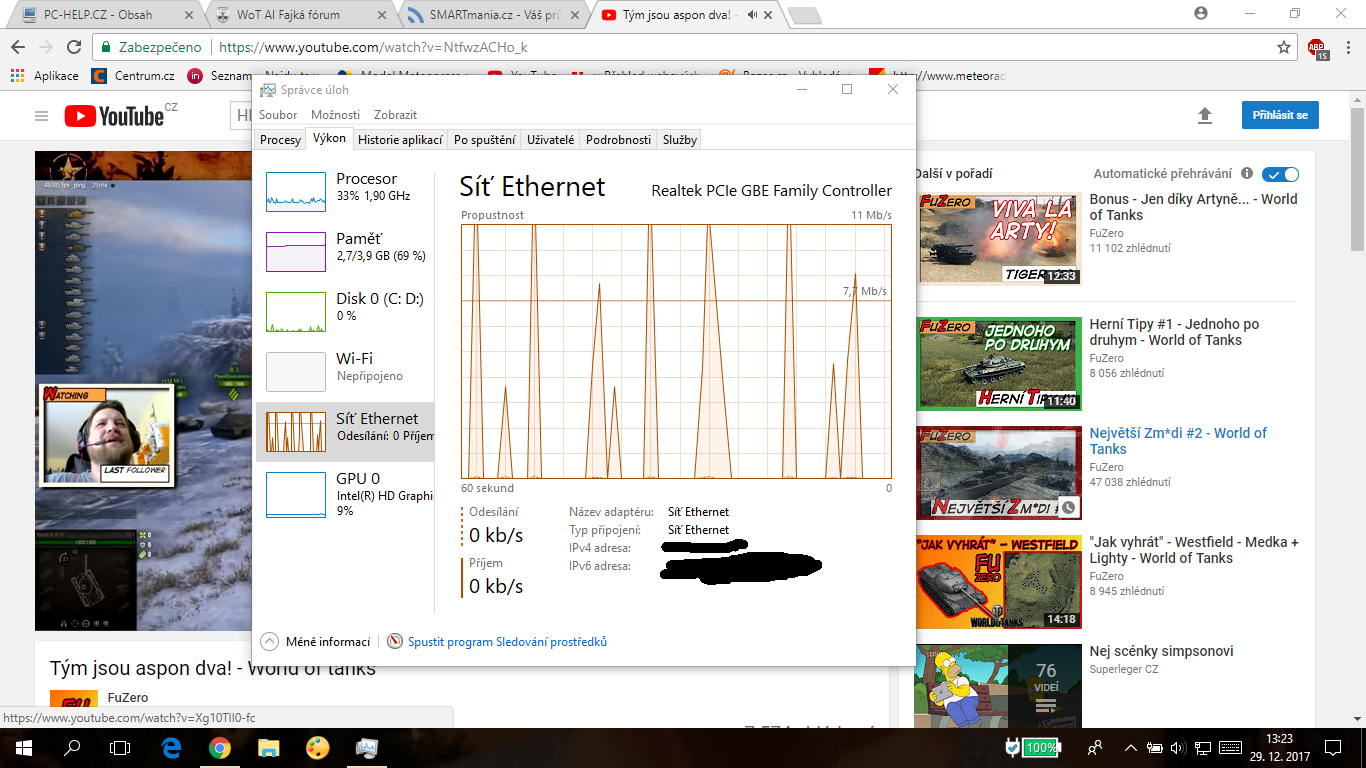Open the Action Center notifications icon
The width and height of the screenshot is (1366, 768).
tap(1332, 747)
